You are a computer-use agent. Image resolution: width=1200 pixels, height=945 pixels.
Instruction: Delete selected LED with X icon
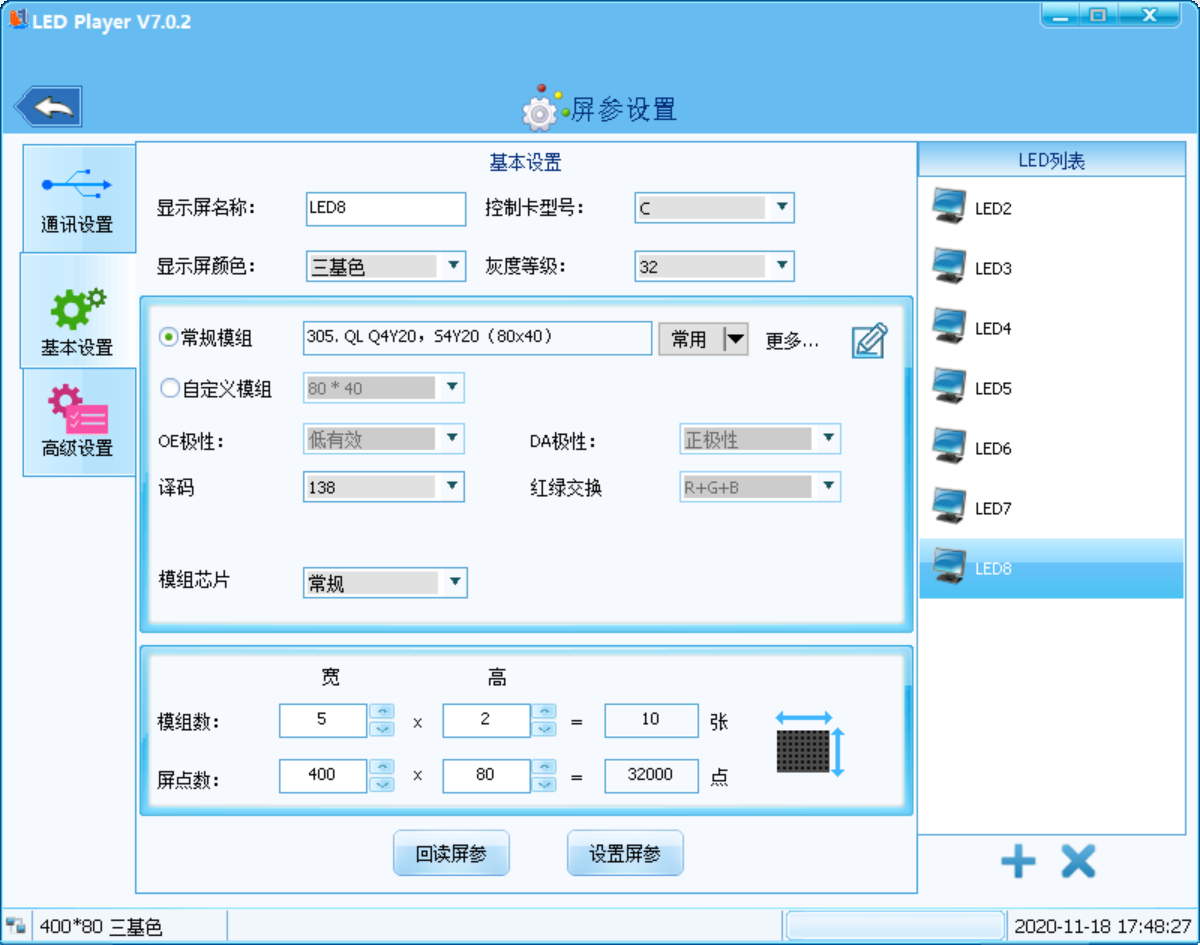click(1078, 861)
